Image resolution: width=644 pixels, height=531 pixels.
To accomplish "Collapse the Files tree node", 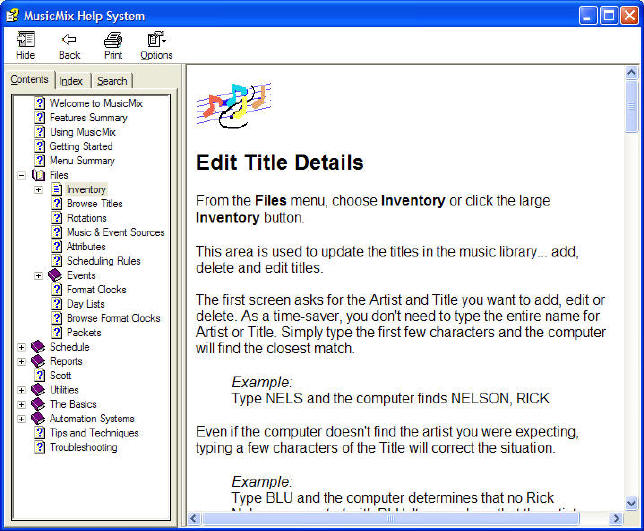I will (21, 176).
